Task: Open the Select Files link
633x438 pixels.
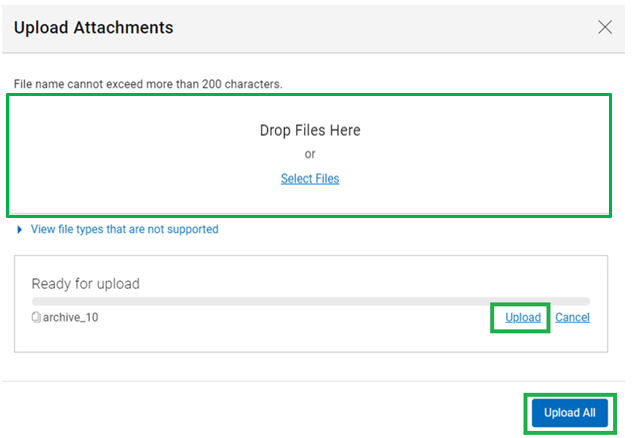Action: (x=310, y=179)
